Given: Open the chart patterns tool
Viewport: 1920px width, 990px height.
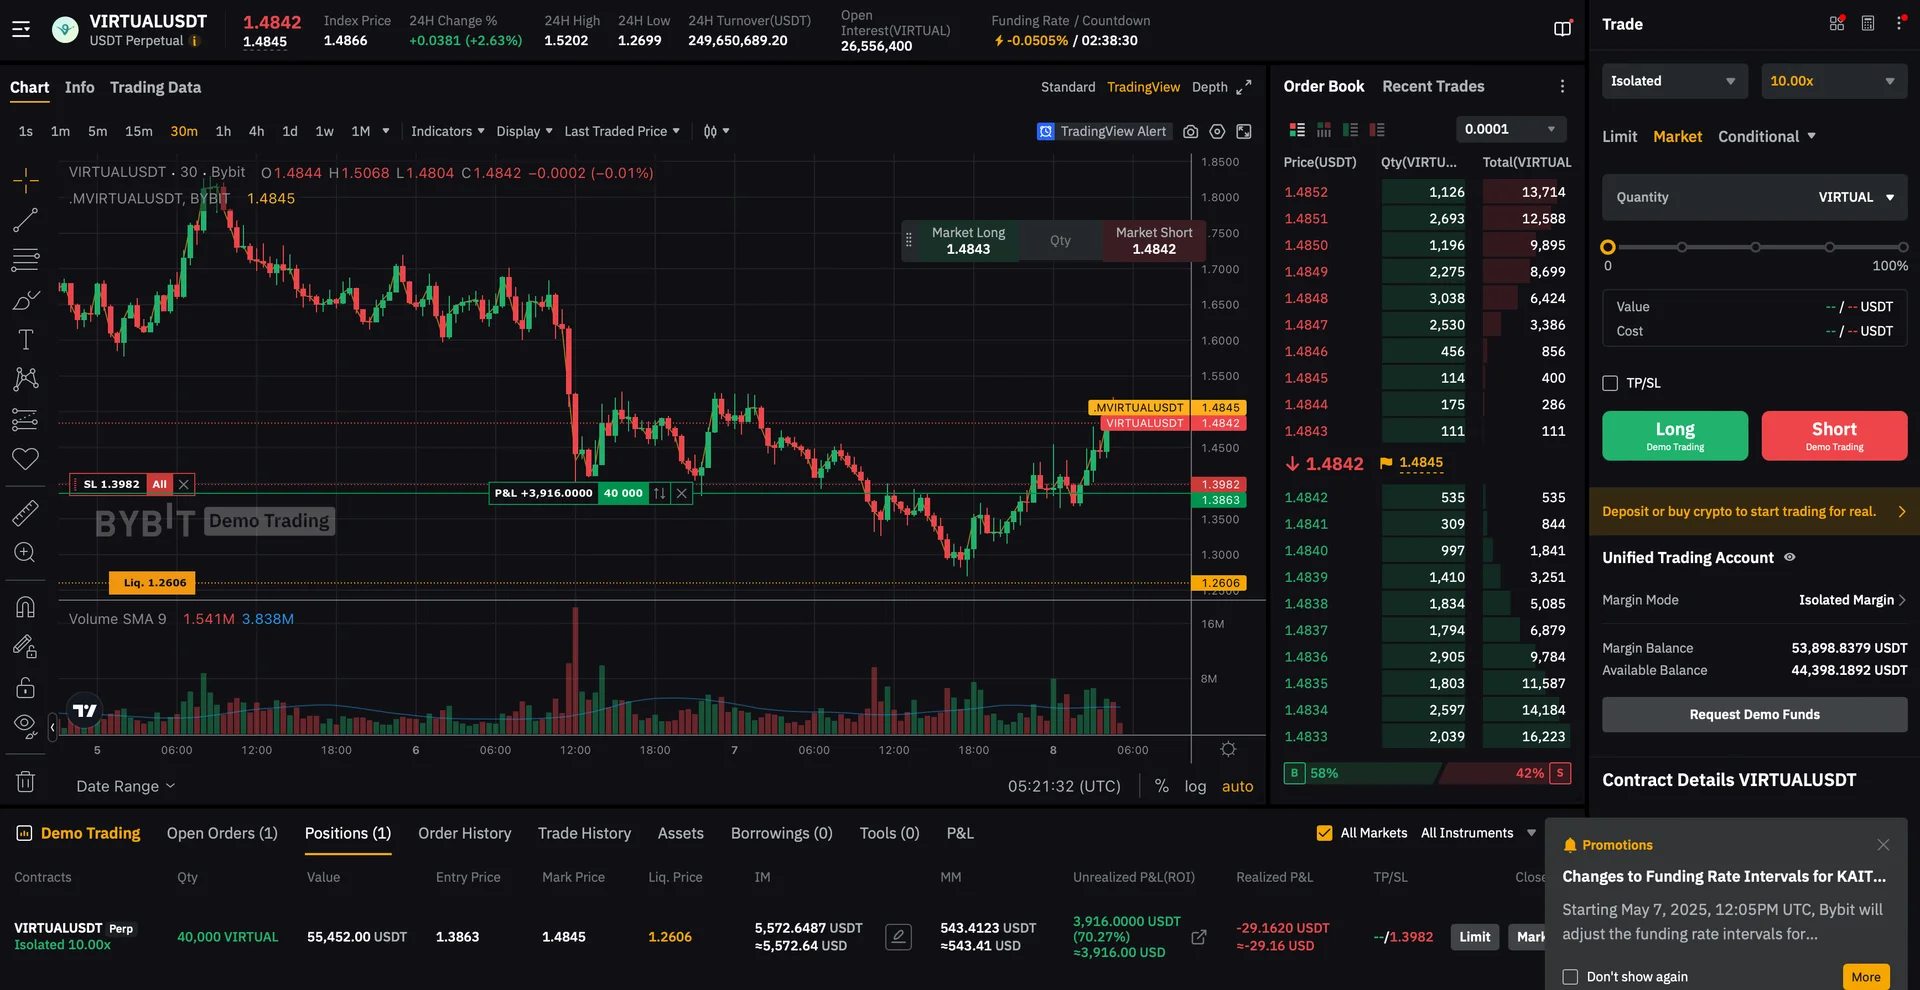Looking at the screenshot, I should [x=26, y=379].
